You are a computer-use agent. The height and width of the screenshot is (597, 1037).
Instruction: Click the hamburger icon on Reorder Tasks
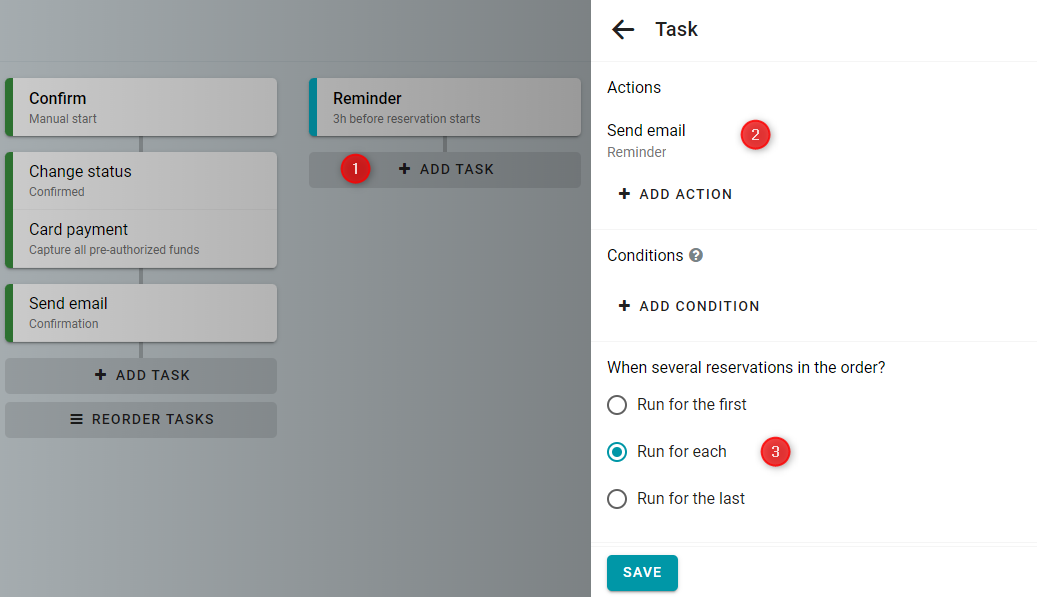[x=77, y=419]
